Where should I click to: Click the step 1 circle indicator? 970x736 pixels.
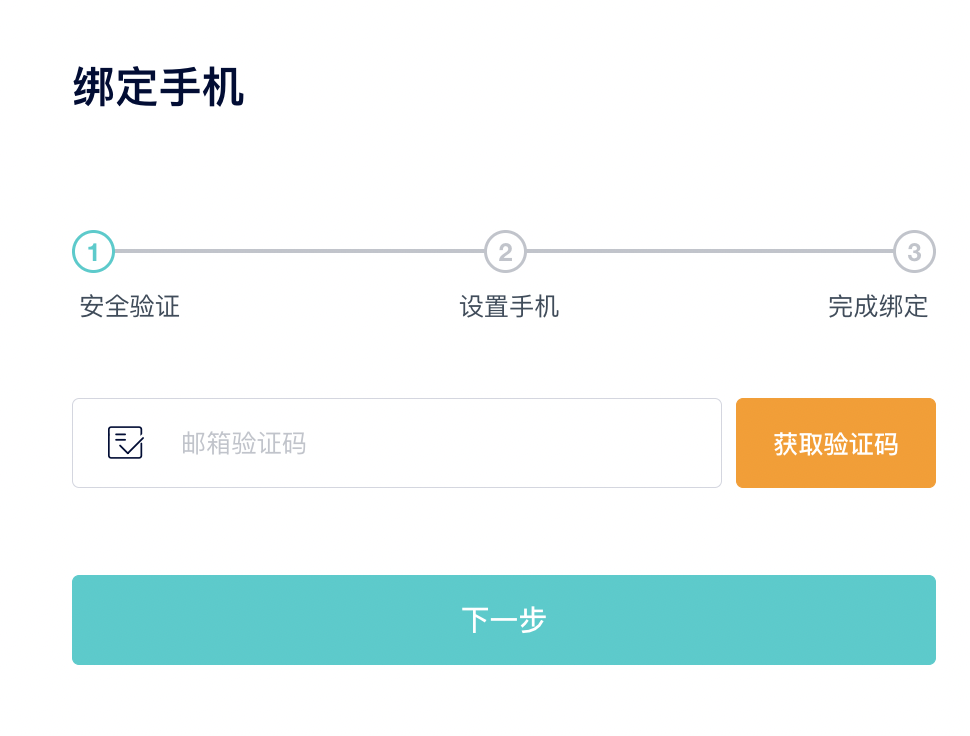[x=93, y=252]
